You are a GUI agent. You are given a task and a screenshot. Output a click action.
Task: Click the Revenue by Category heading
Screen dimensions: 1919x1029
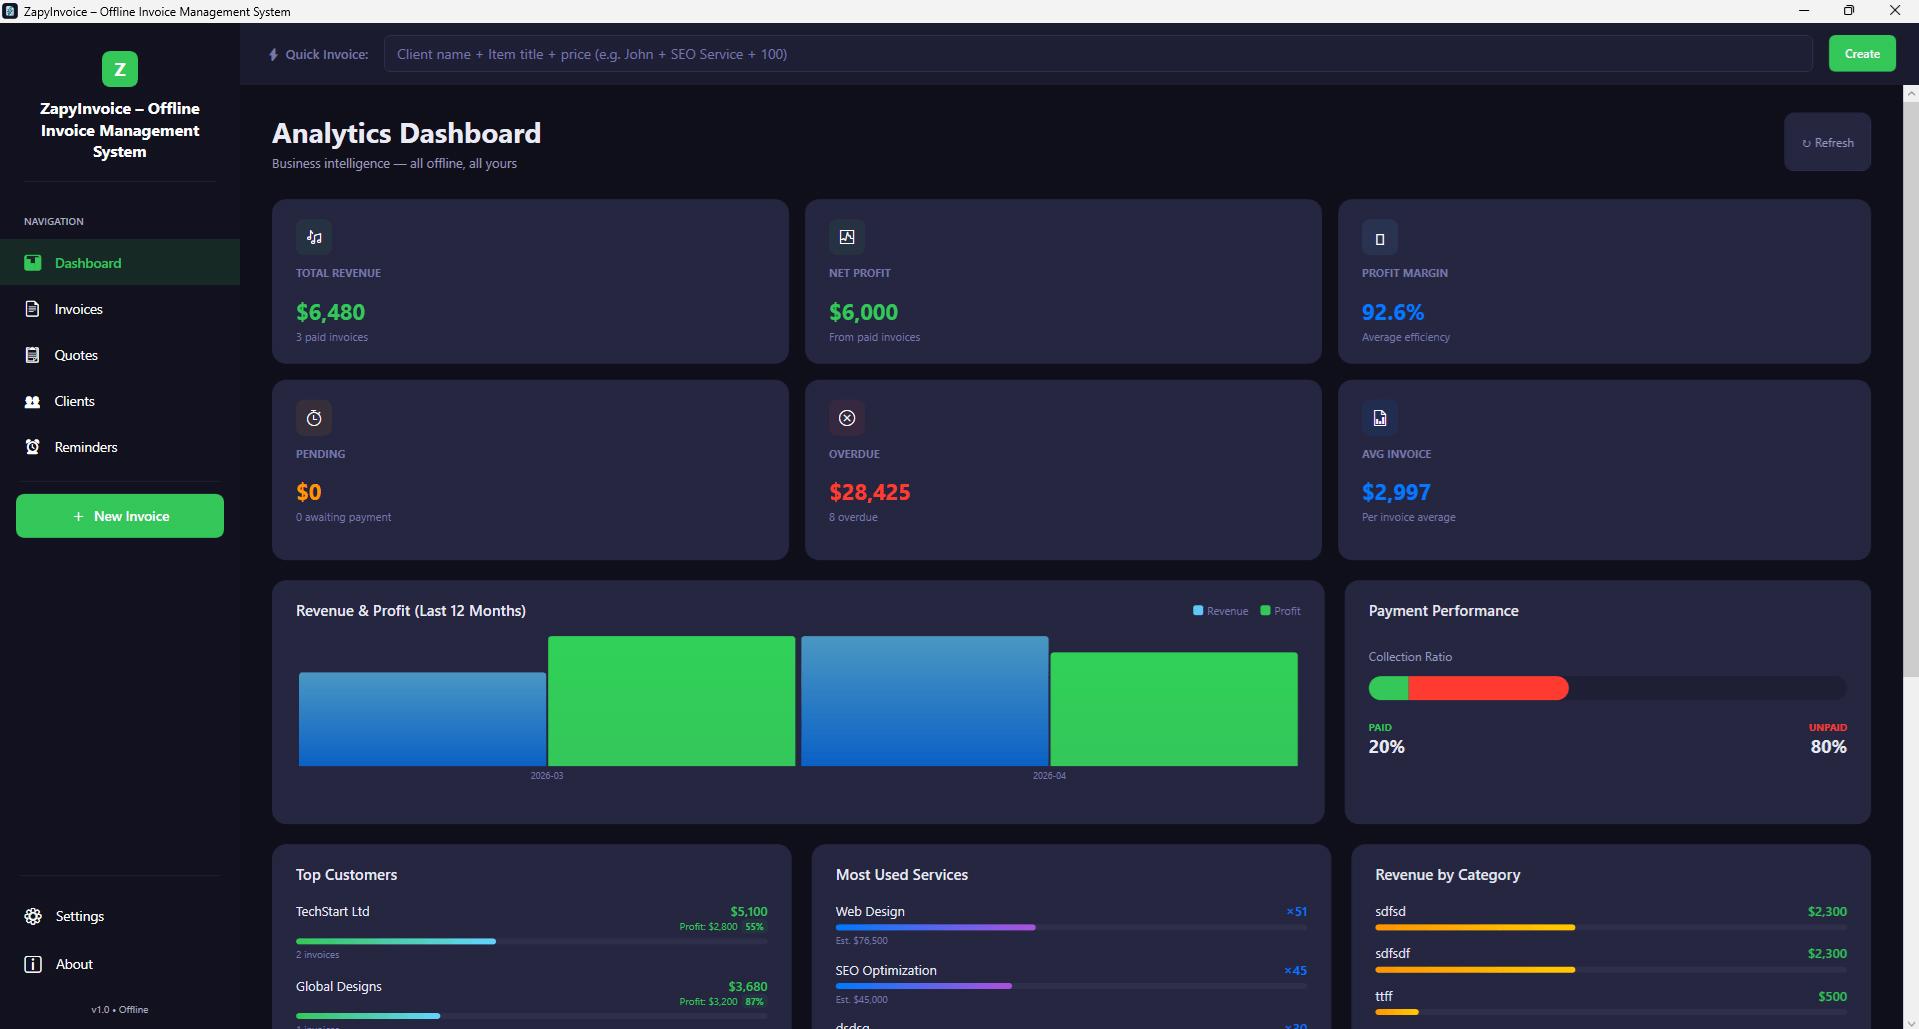(x=1447, y=874)
